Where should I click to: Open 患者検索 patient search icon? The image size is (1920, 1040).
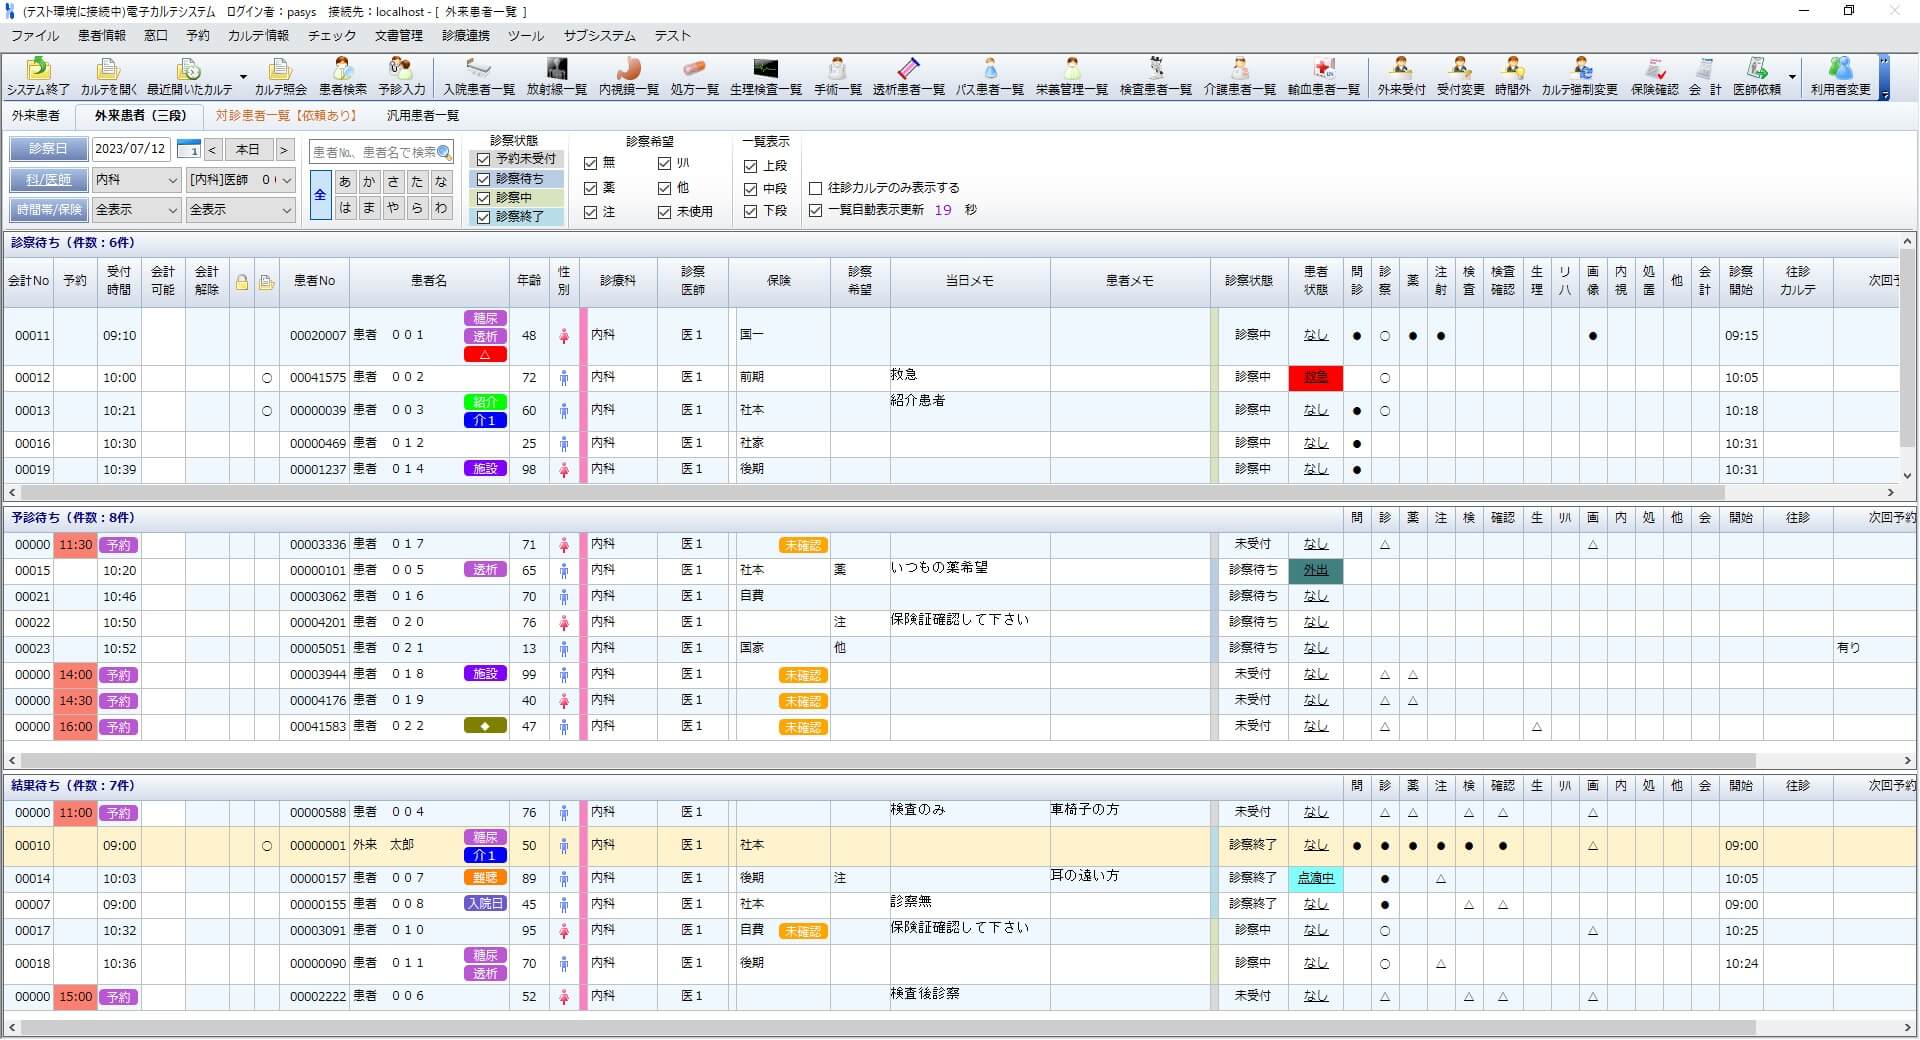click(343, 77)
